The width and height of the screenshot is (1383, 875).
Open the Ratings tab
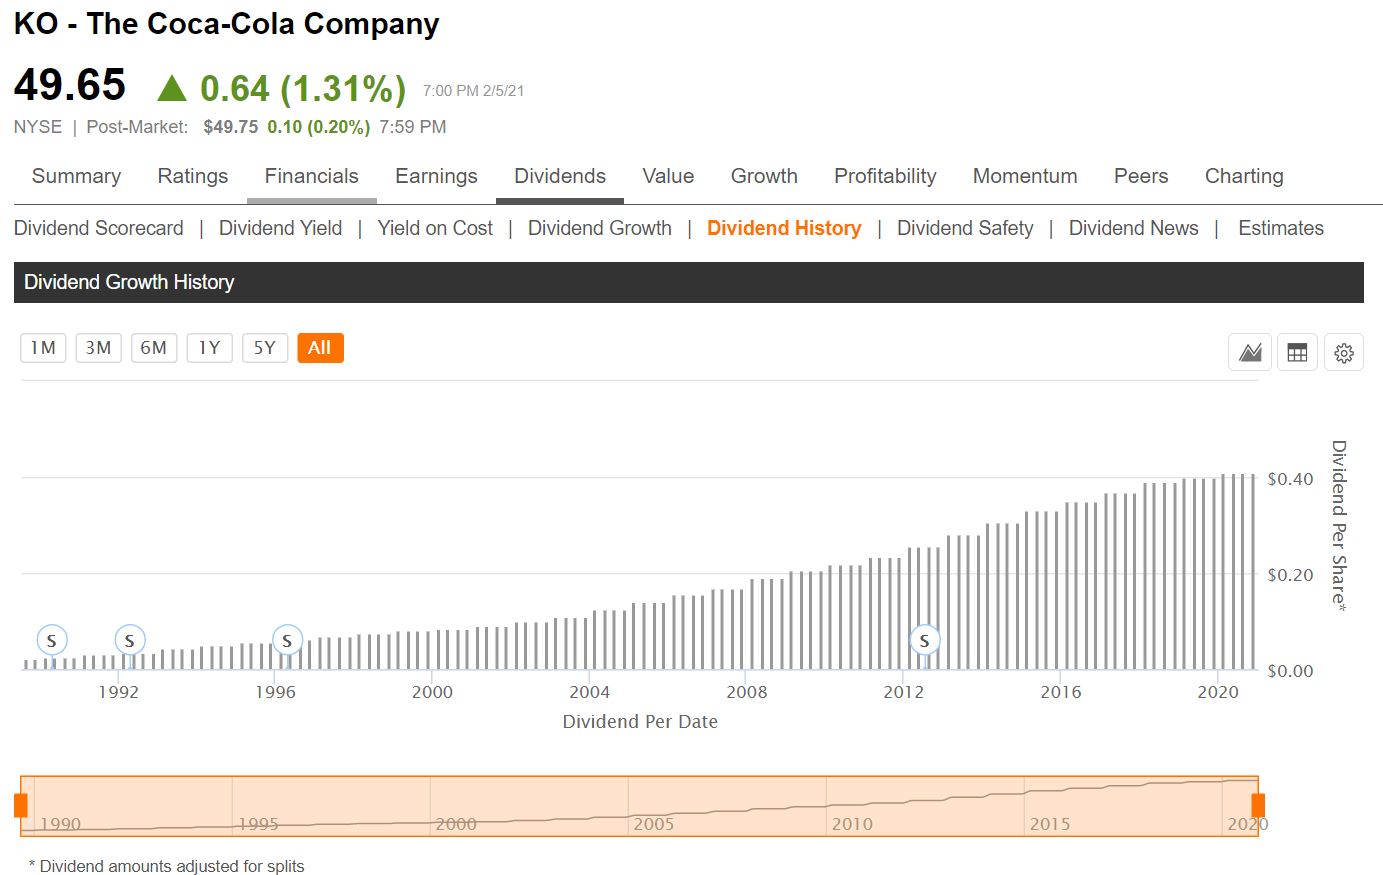pos(193,176)
